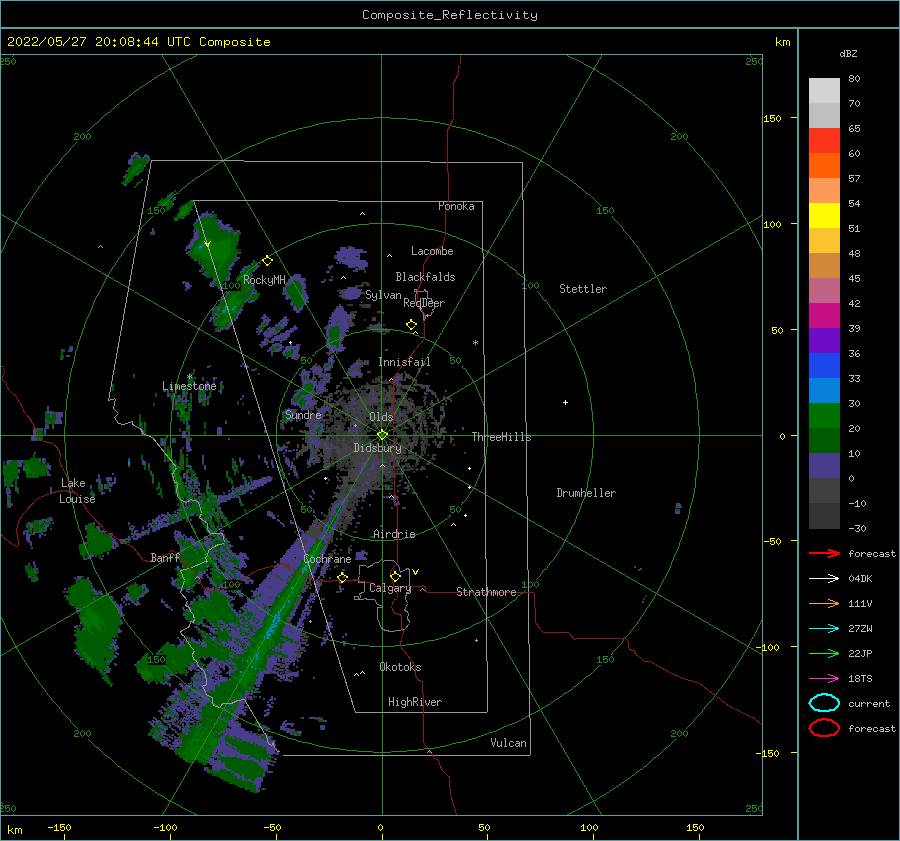Screen dimensions: 900x841
Task: Select the Airdrie label
Action: 394,534
